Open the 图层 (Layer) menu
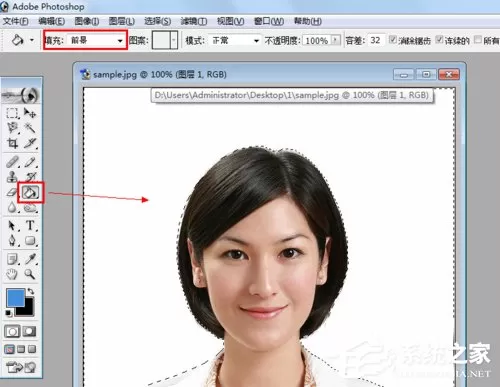Image resolution: width=500 pixels, height=387 pixels. (x=122, y=21)
